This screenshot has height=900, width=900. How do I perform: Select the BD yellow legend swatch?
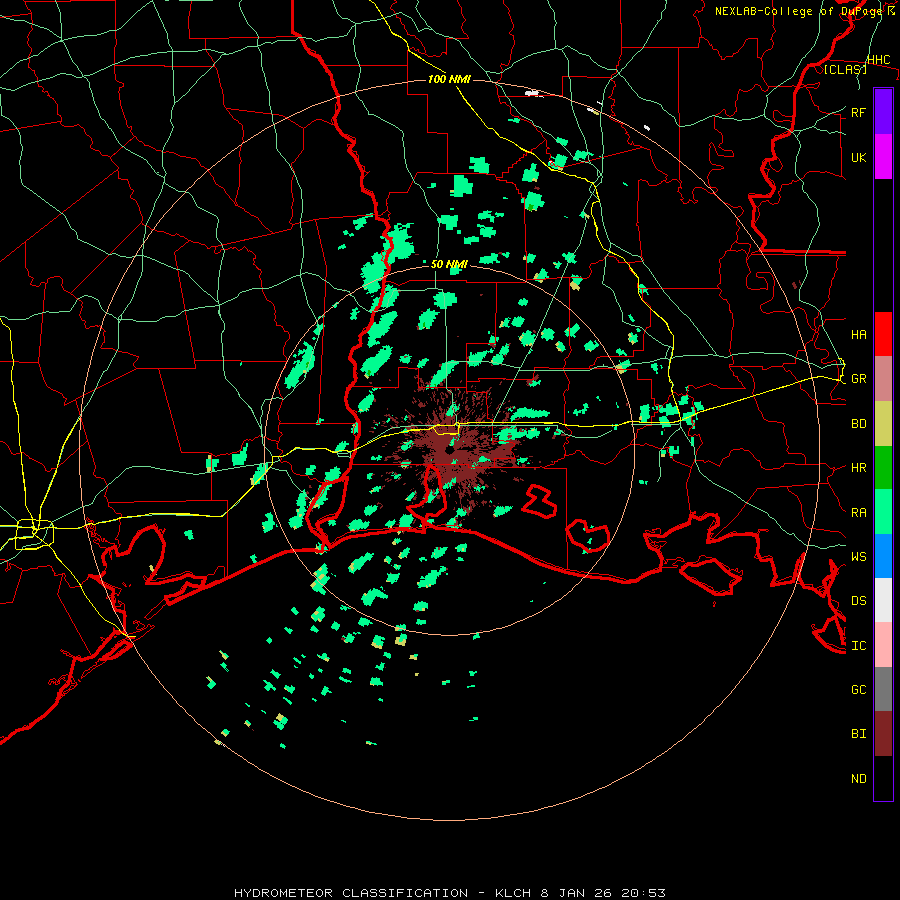(883, 423)
